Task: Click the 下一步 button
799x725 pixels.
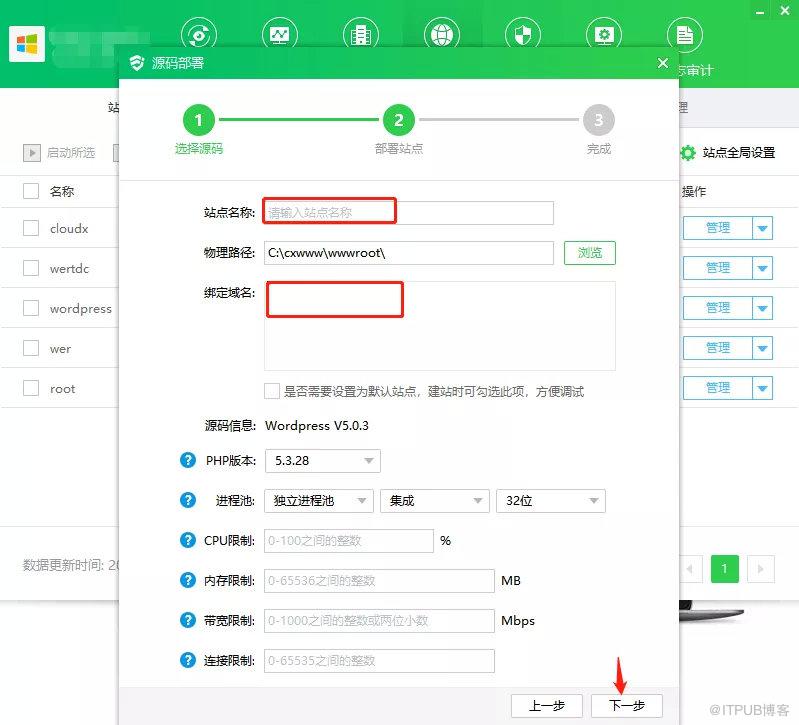Action: pos(627,706)
